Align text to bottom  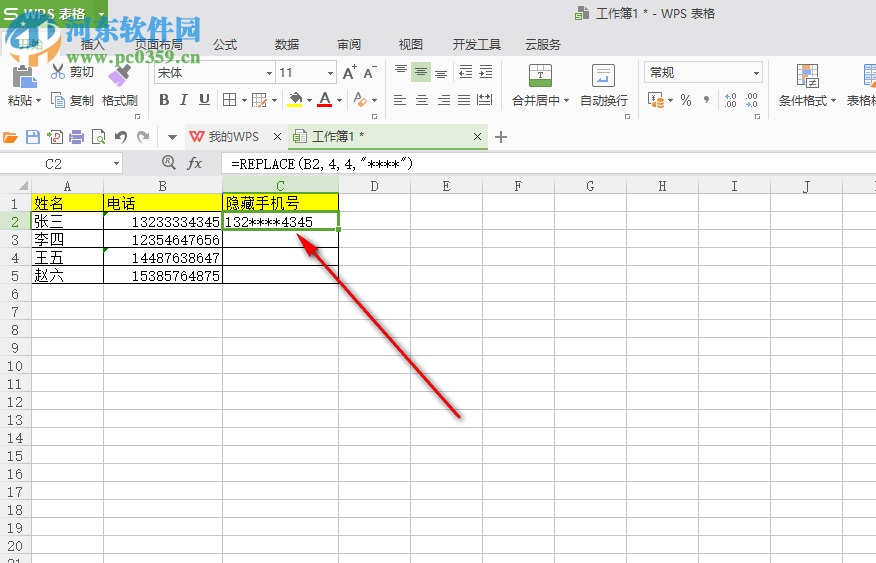click(441, 72)
